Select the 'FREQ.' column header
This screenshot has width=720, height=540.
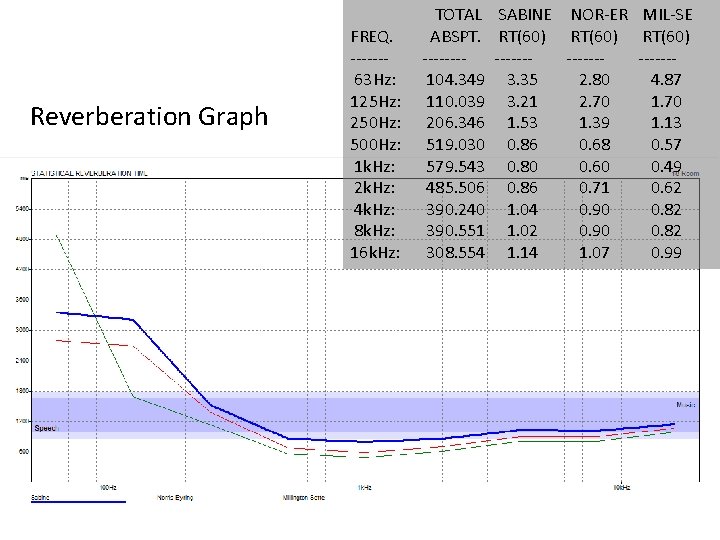[371, 37]
